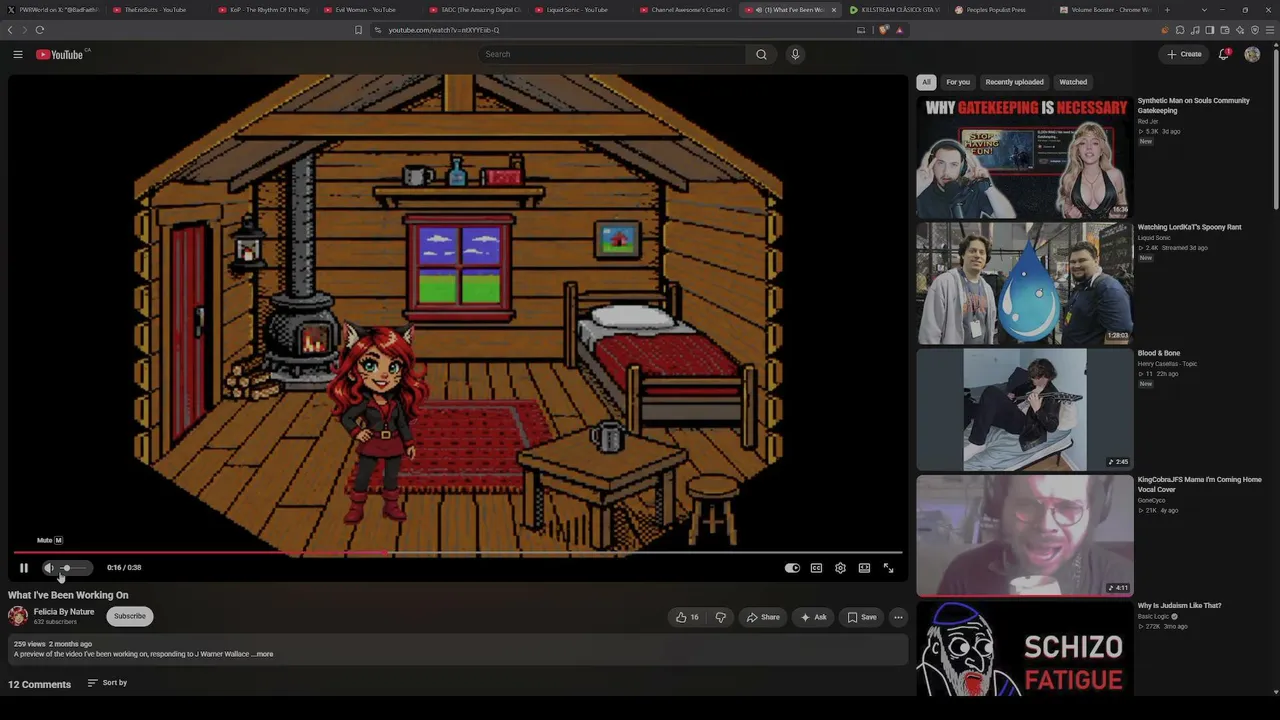Seek on the red video progress bar
Screen dimensions: 1280x720
(x=457, y=552)
